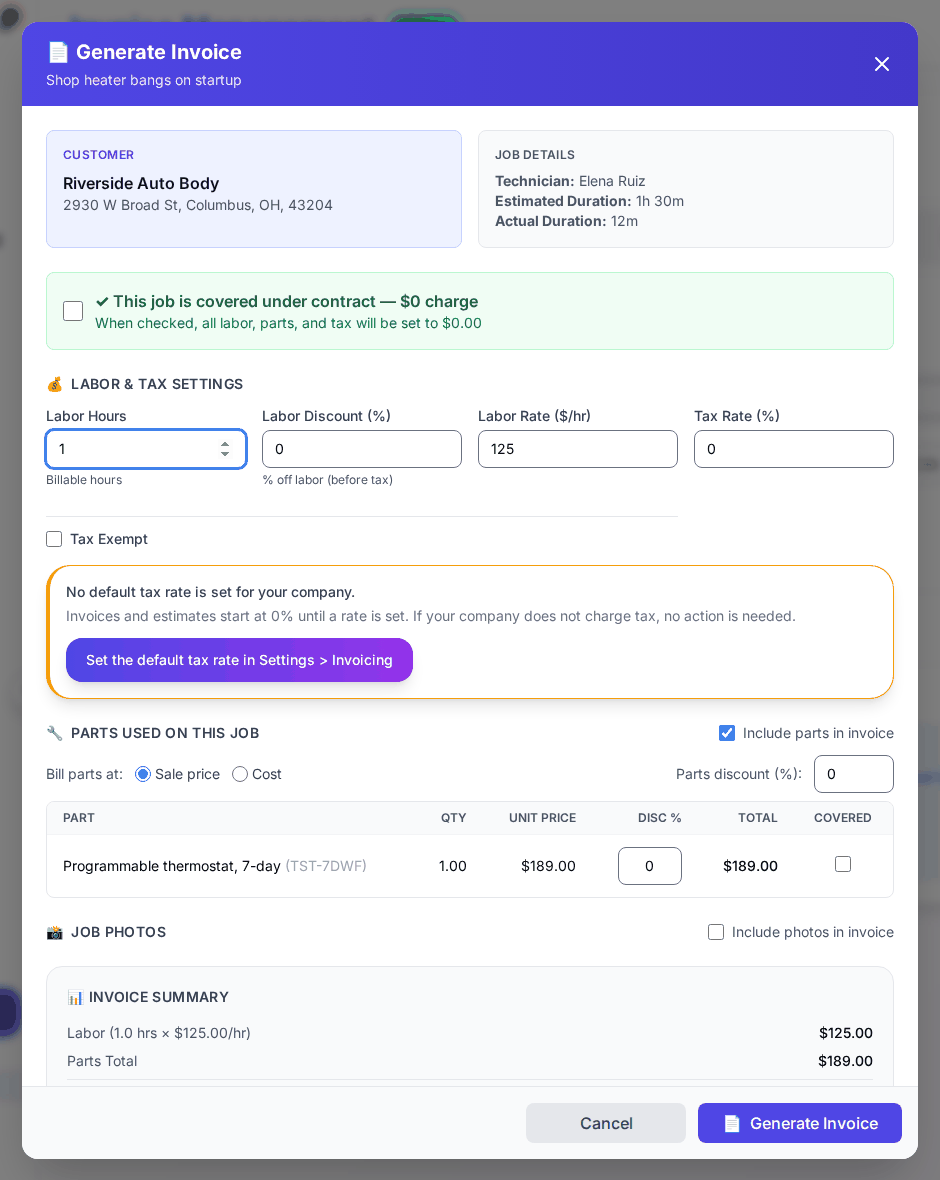Click the COVERED column header

(843, 818)
